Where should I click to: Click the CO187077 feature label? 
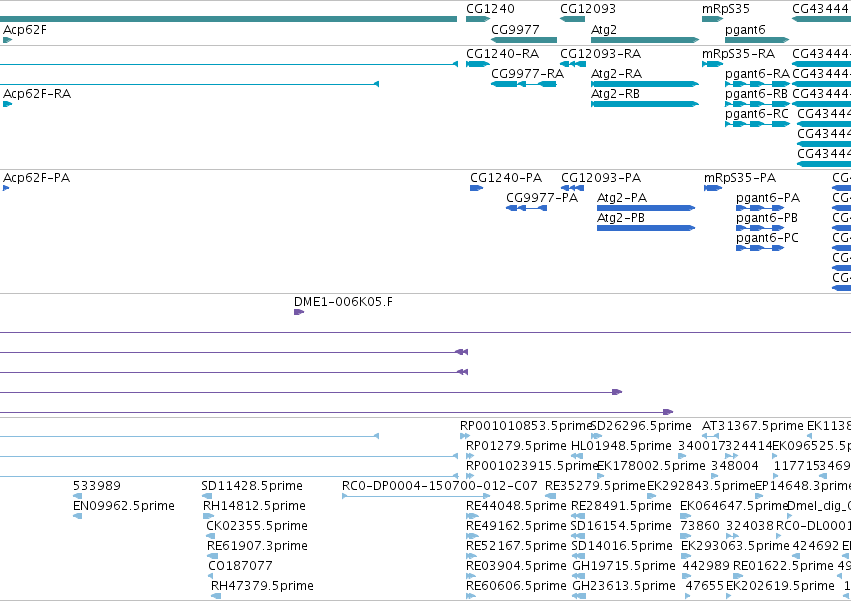240,566
